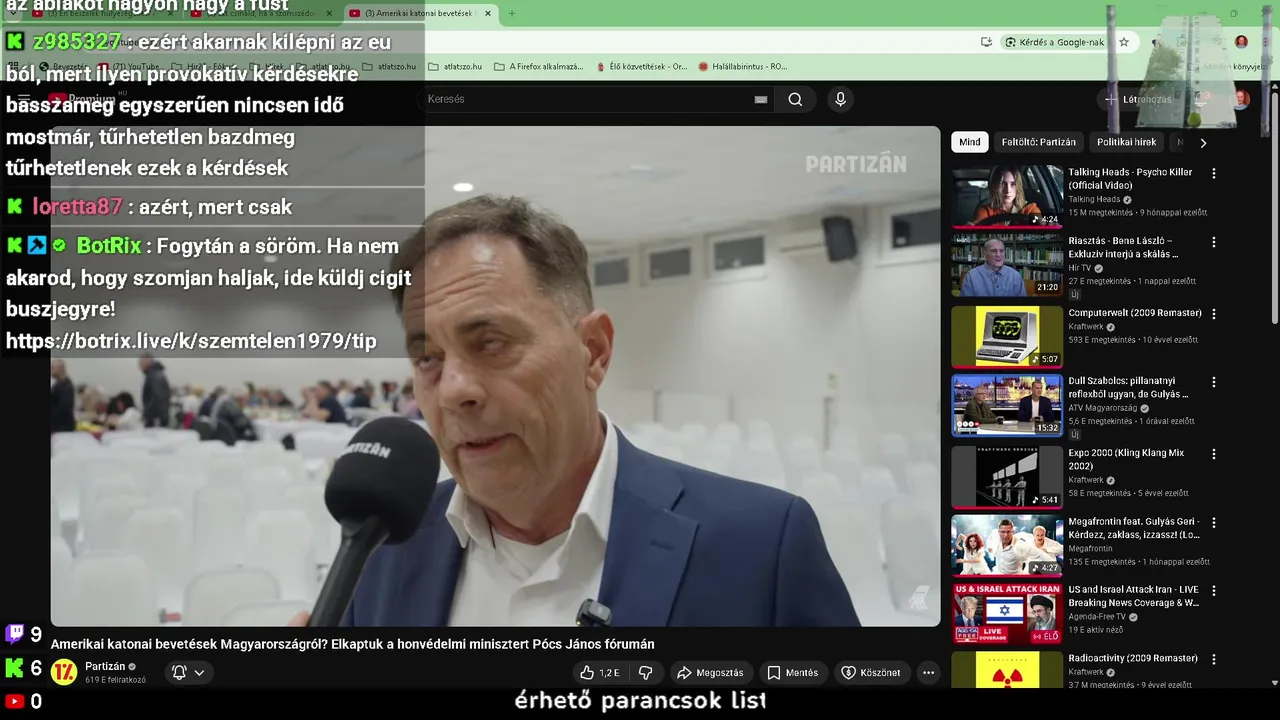This screenshot has width=1280, height=720.
Task: Open YouTube account avatar menu
Action: click(1241, 99)
